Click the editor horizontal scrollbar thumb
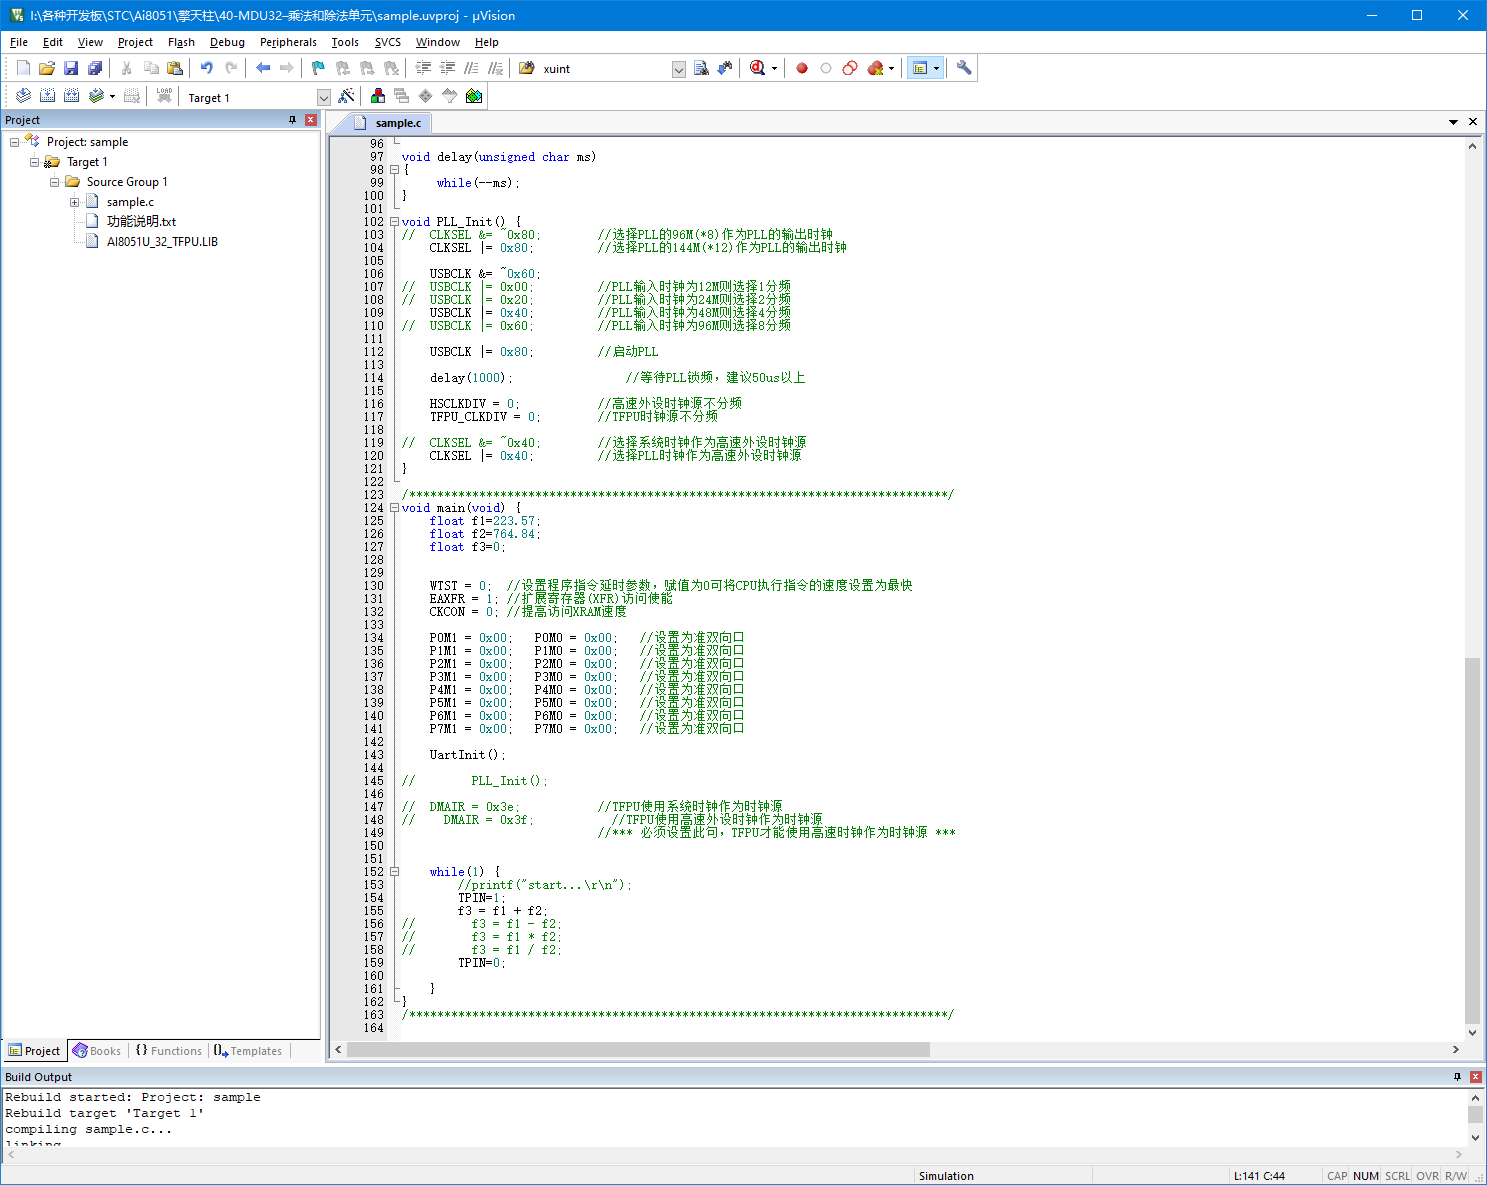 (x=638, y=1049)
